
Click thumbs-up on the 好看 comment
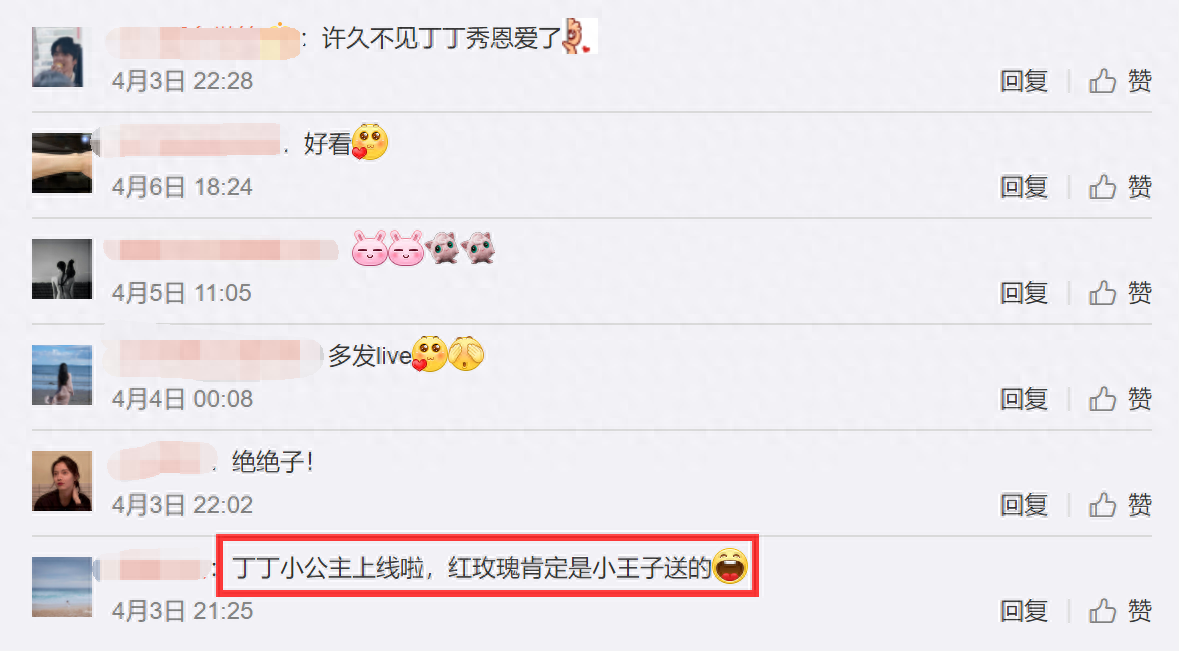(1120, 186)
